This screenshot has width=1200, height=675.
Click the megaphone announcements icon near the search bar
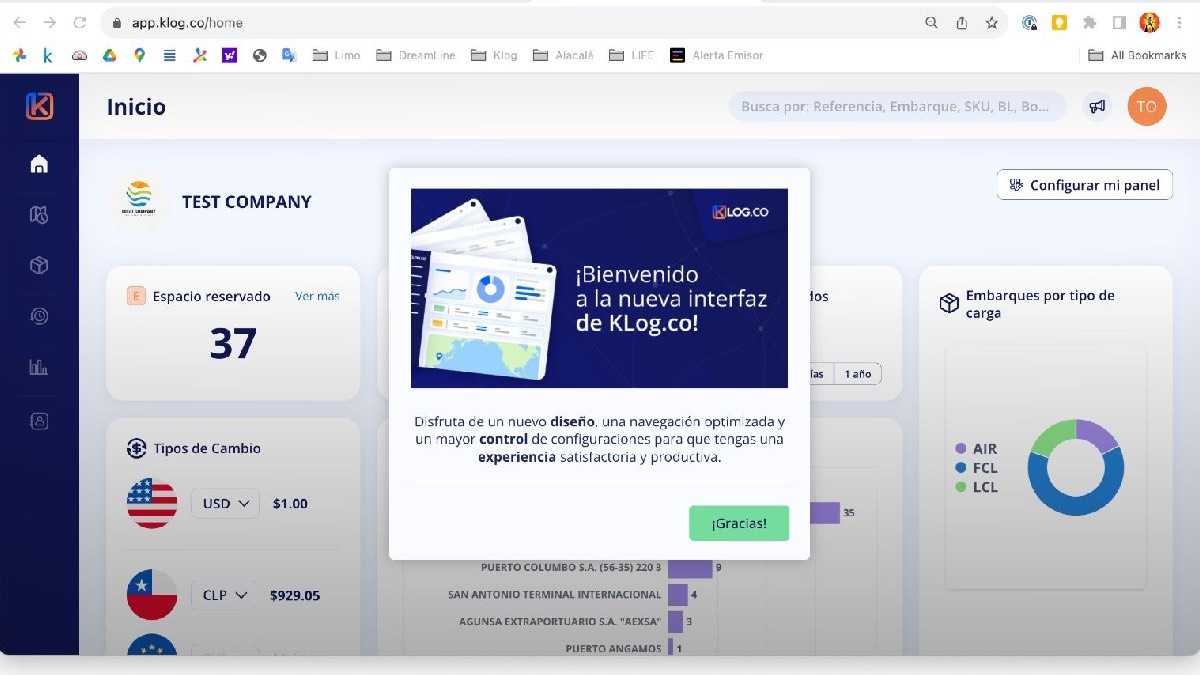1096,106
